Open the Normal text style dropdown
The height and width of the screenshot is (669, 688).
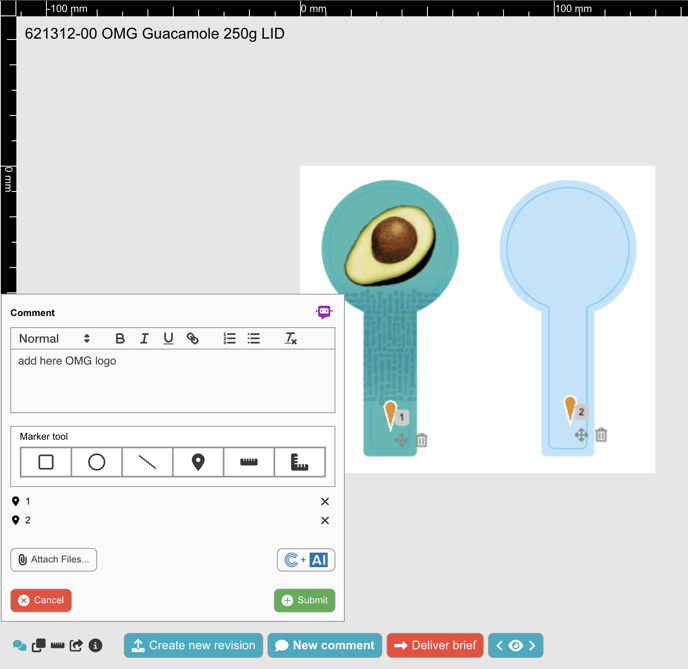[x=55, y=339]
